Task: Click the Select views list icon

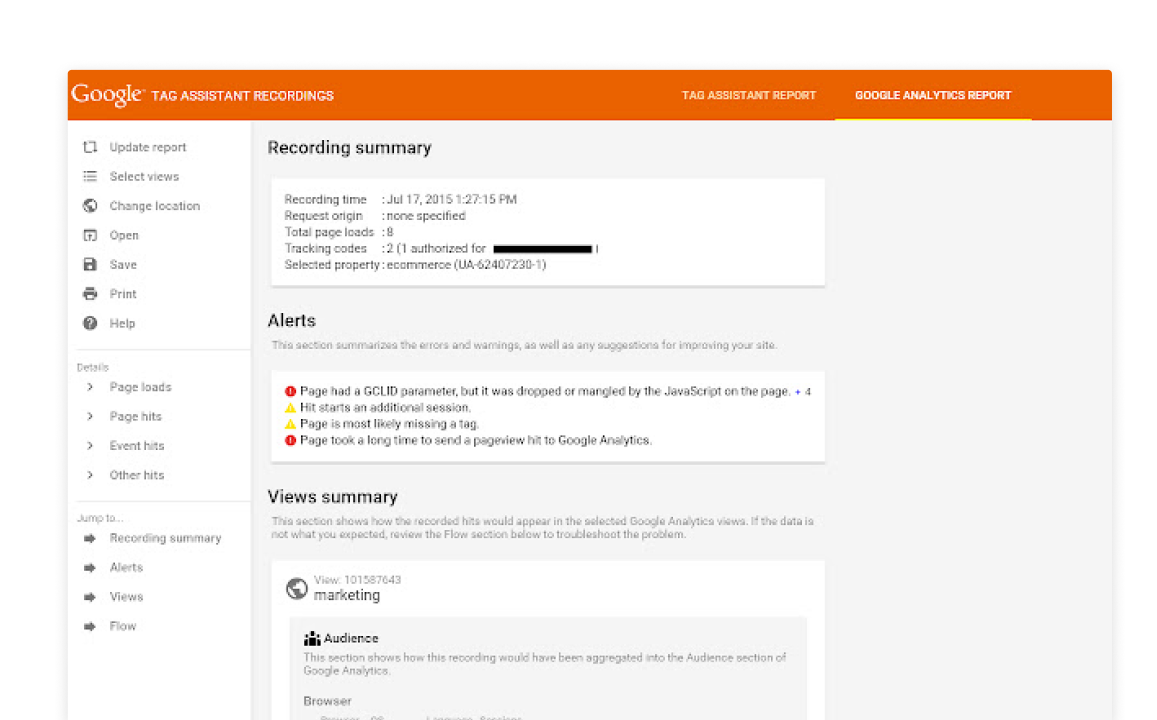Action: tap(90, 177)
